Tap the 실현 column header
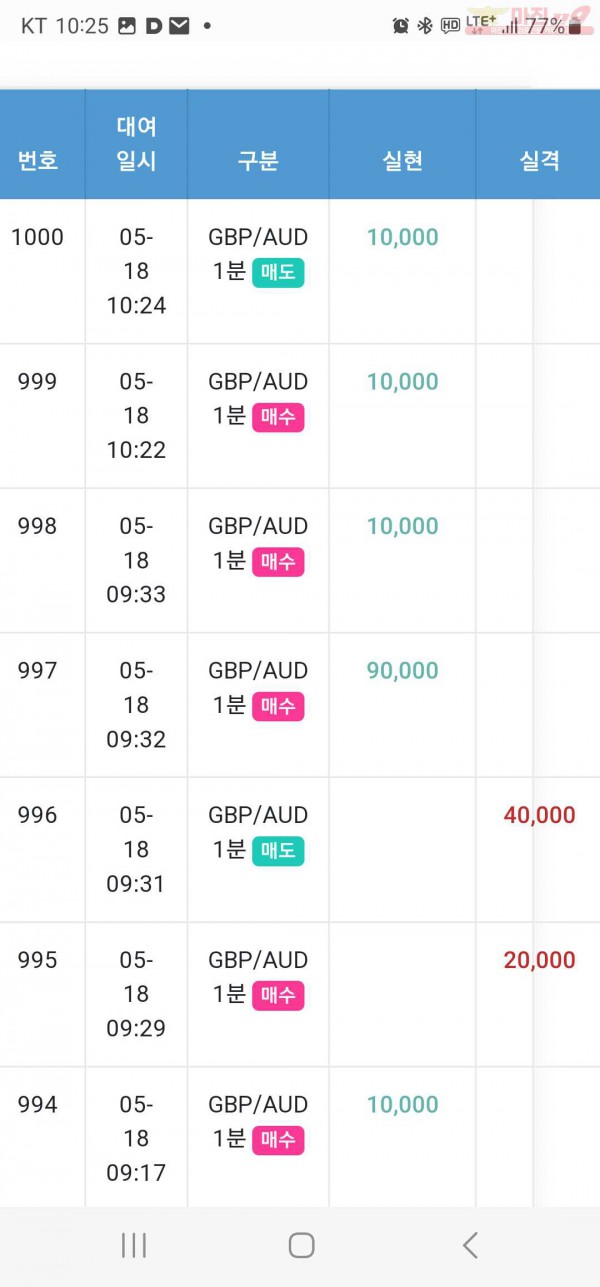 (x=403, y=160)
